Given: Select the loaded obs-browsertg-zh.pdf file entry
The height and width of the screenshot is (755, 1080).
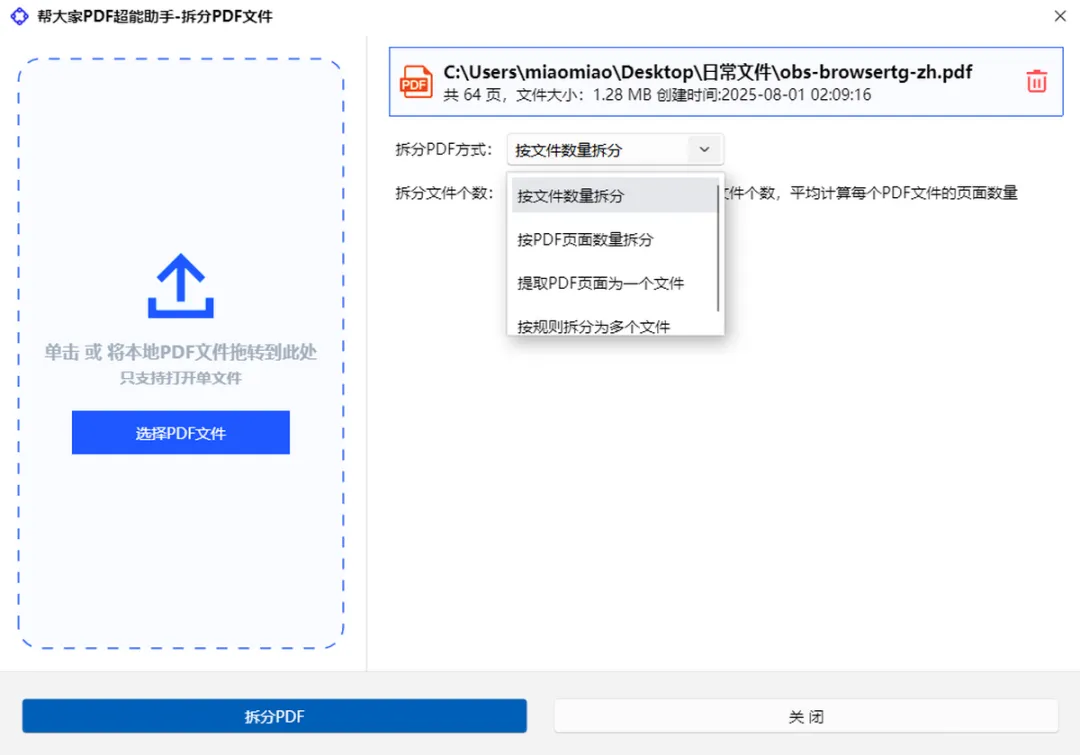Looking at the screenshot, I should pyautogui.click(x=726, y=82).
